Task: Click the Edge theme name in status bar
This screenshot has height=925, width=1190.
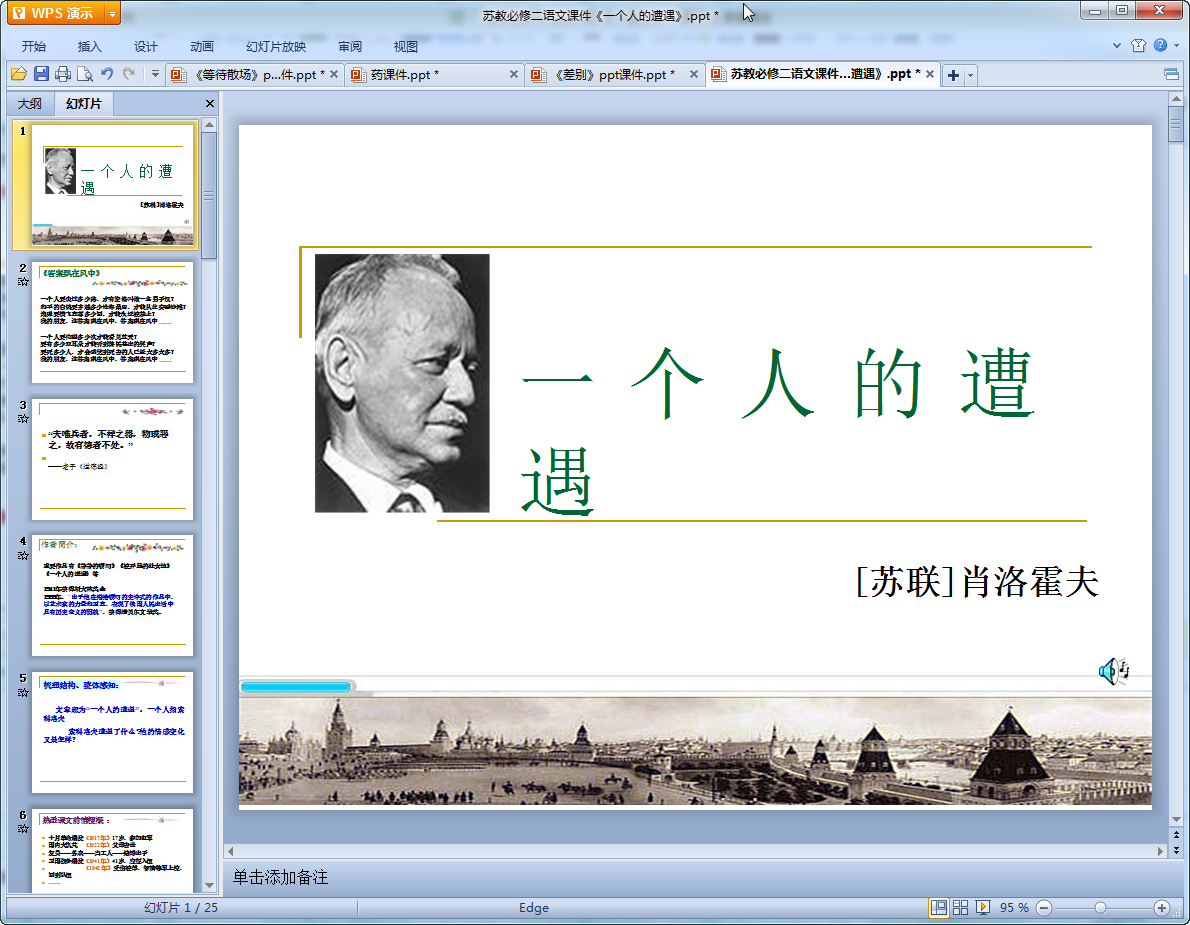Action: click(534, 908)
